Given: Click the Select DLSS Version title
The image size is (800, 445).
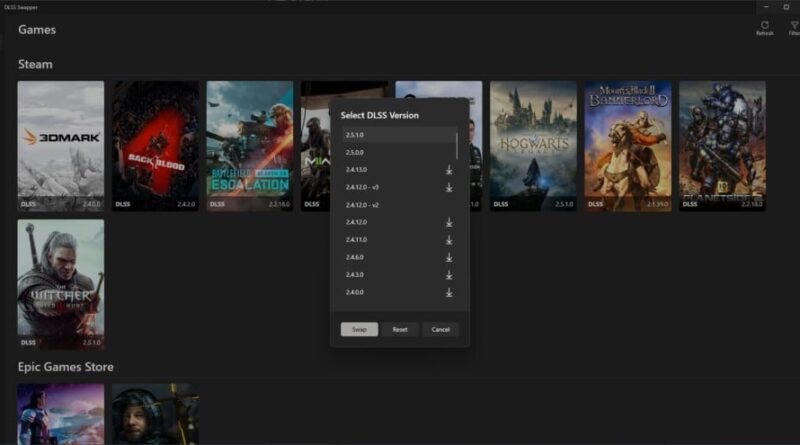Looking at the screenshot, I should (x=380, y=115).
